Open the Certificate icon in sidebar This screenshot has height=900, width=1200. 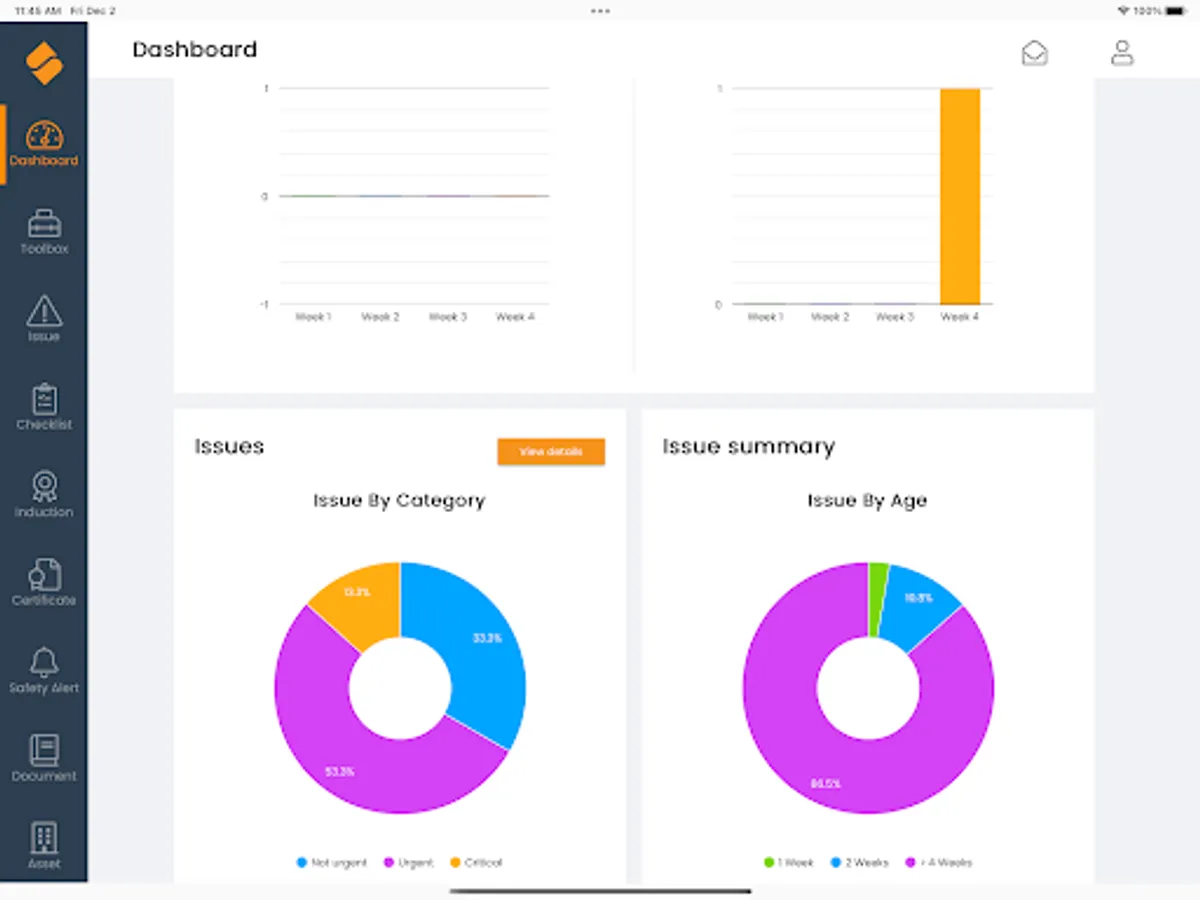[x=44, y=575]
